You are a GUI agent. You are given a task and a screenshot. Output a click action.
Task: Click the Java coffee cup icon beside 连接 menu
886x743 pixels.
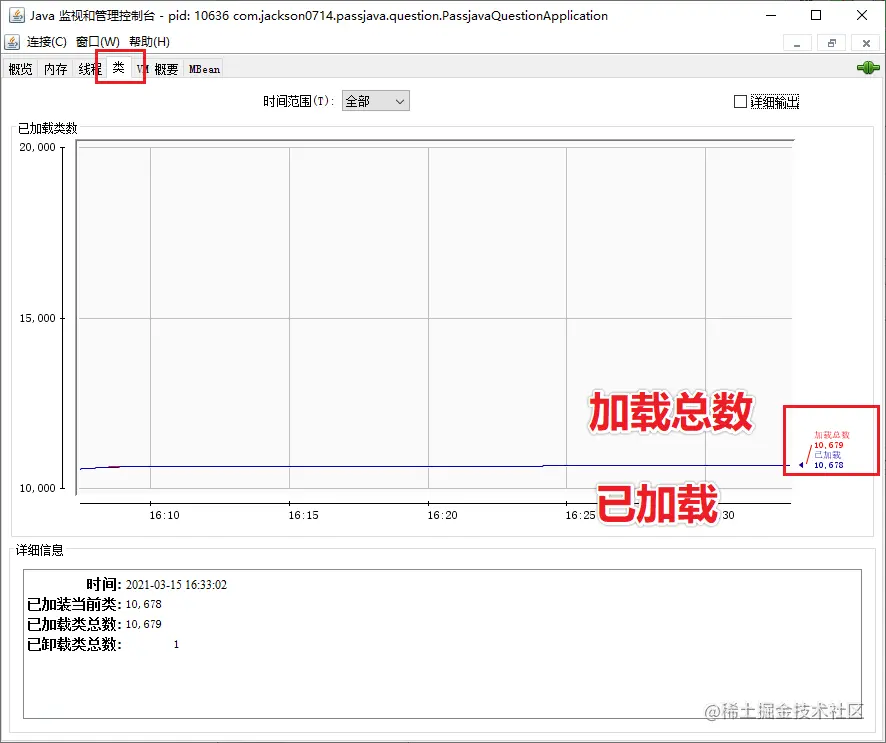[x=13, y=42]
